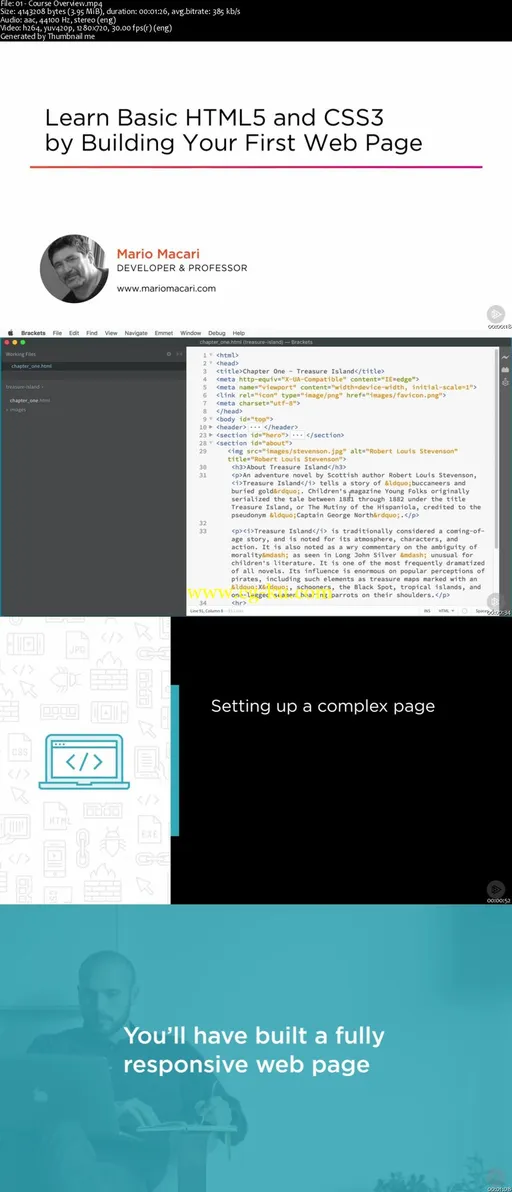512x1192 pixels.
Task: Click the Live Preview lightning icon
Action: (x=505, y=357)
